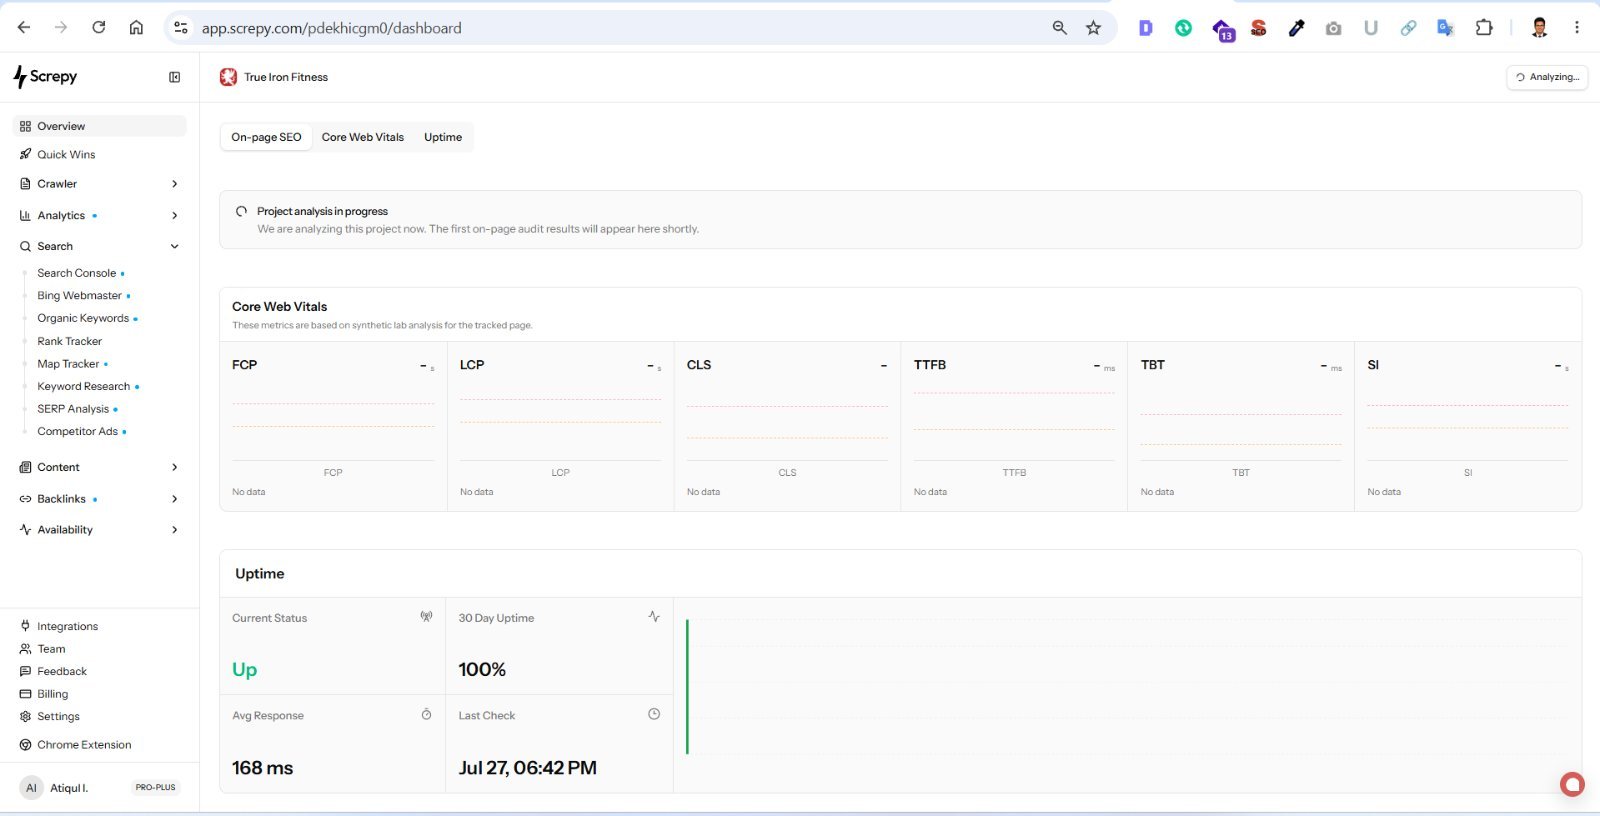Click the Availability pulse icon
Image resolution: width=1600 pixels, height=816 pixels.
[25, 530]
